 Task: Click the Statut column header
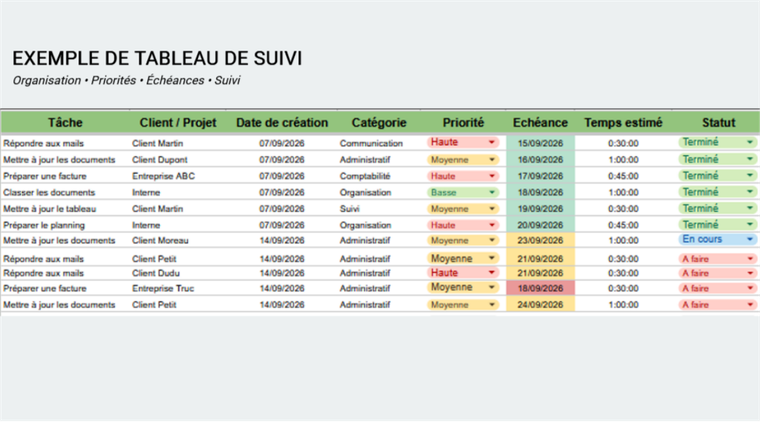coord(718,123)
